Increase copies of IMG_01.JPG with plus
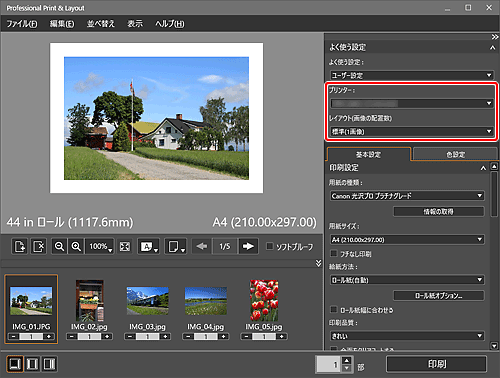The image size is (500, 378). point(49,337)
